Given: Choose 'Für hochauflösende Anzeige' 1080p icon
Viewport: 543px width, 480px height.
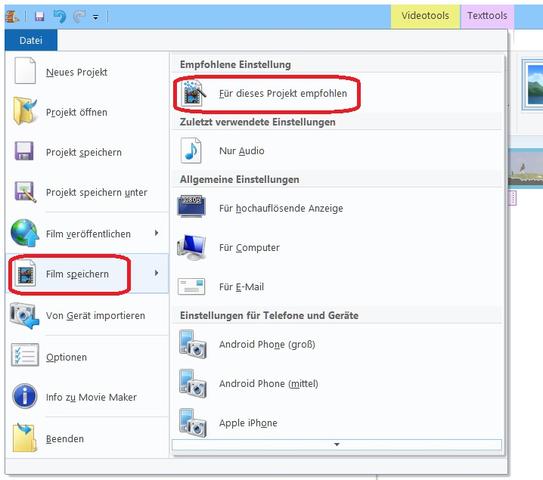Looking at the screenshot, I should [x=192, y=207].
